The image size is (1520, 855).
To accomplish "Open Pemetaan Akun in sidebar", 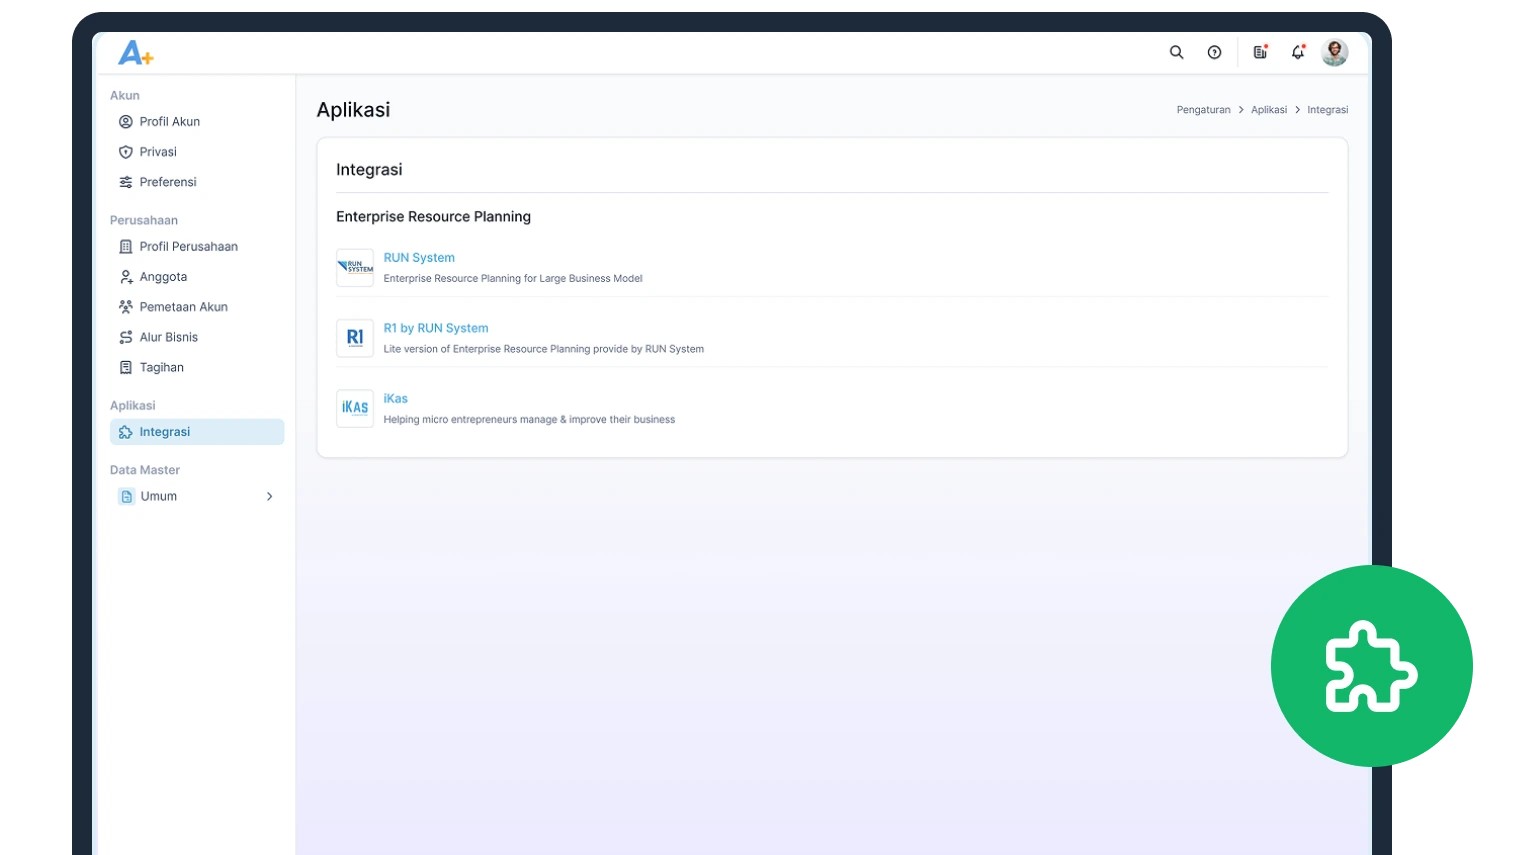I will (183, 307).
